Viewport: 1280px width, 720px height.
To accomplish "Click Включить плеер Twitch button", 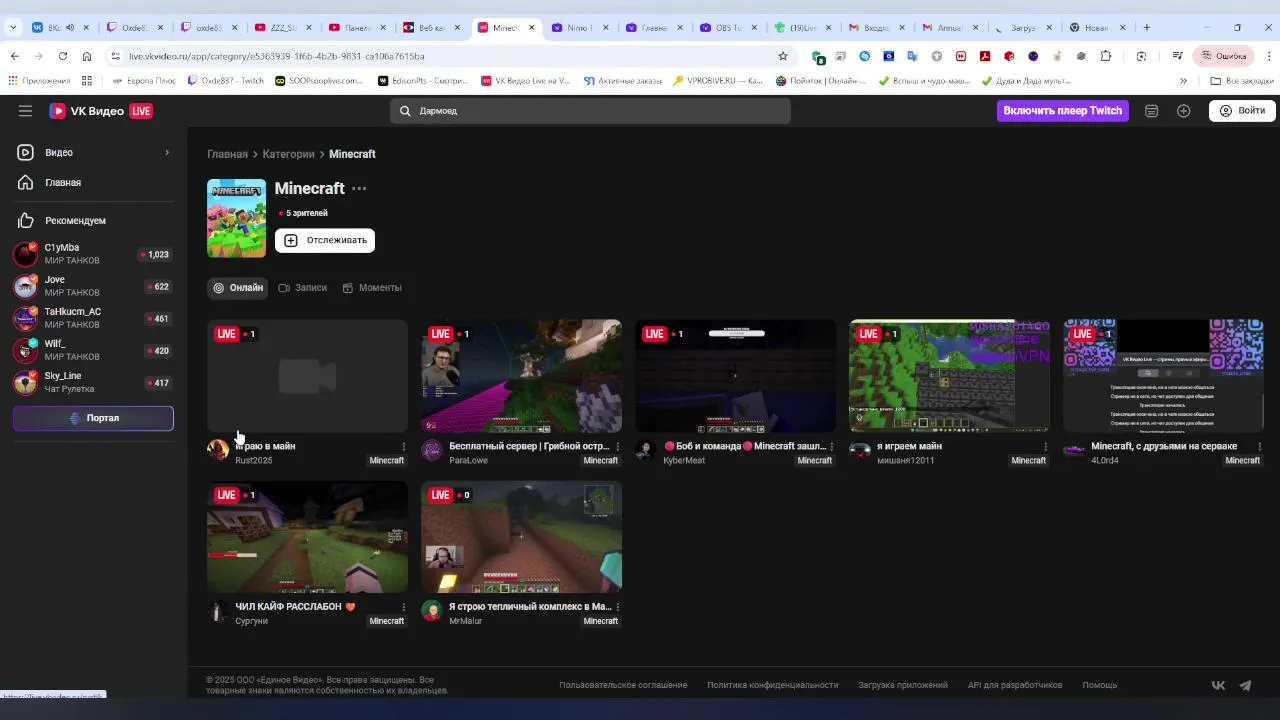I will tap(1063, 111).
